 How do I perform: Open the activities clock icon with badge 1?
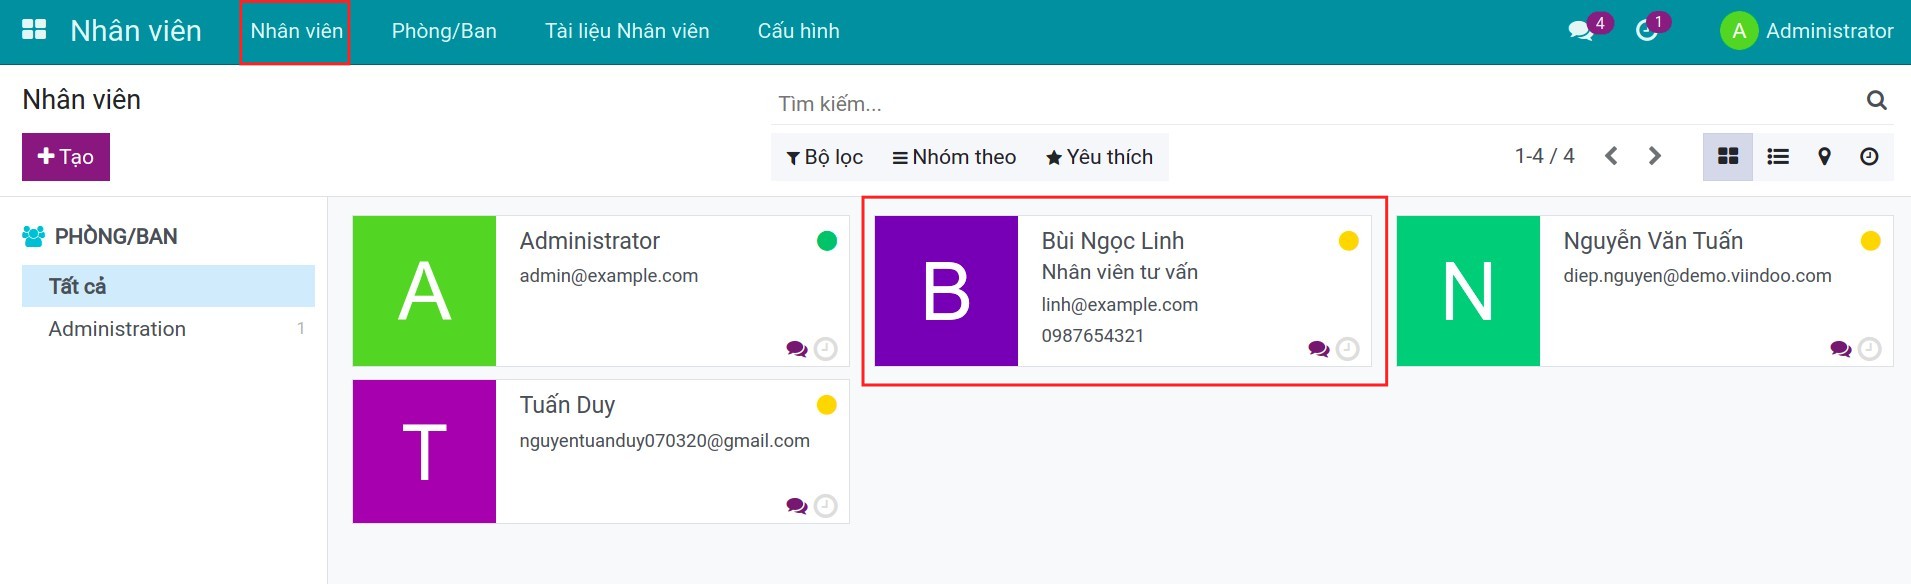coord(1646,31)
